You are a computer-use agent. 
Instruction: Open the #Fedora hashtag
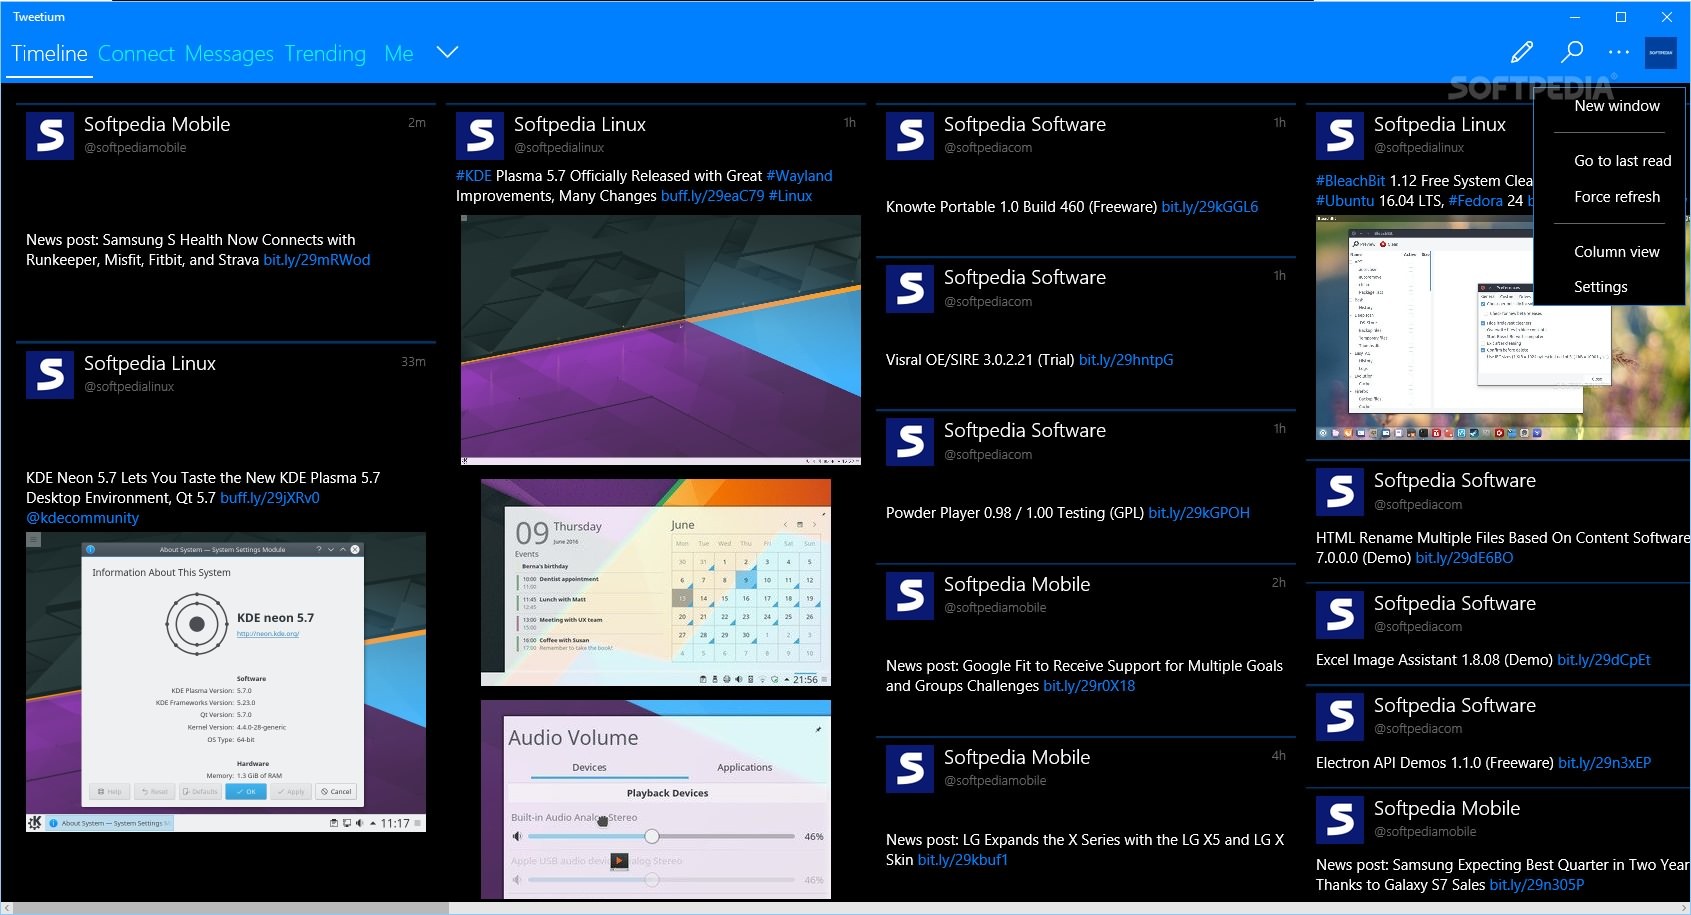[1476, 201]
